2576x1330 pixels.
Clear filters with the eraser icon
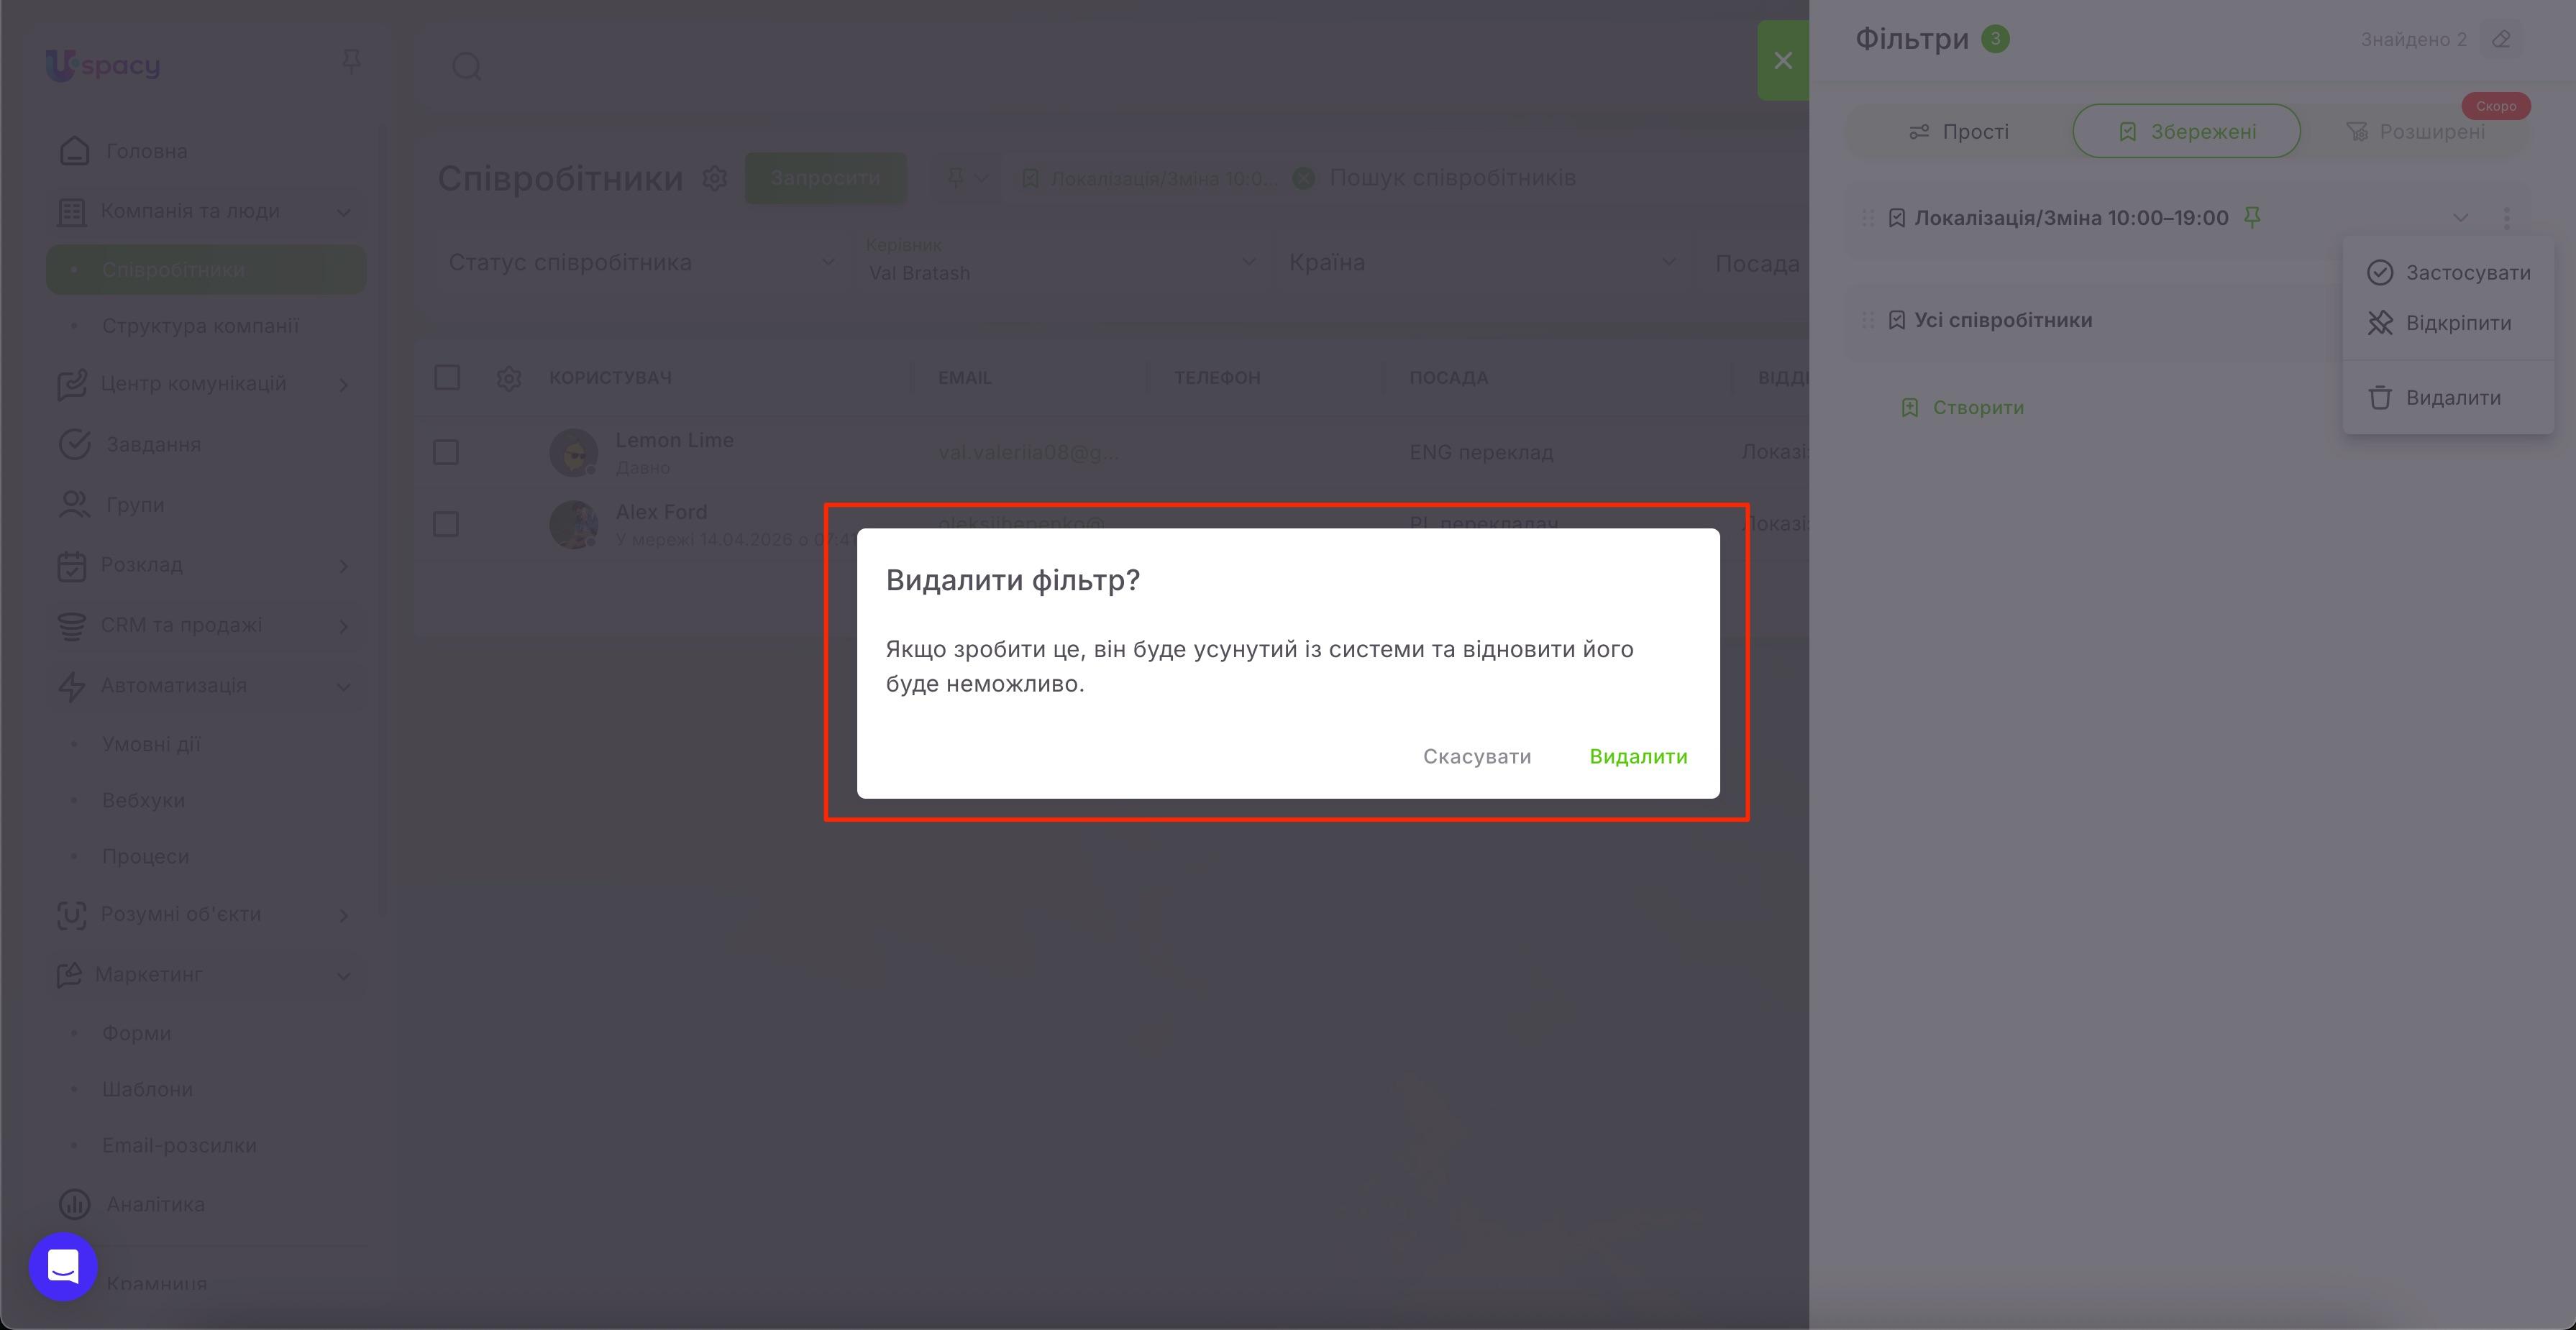2501,39
